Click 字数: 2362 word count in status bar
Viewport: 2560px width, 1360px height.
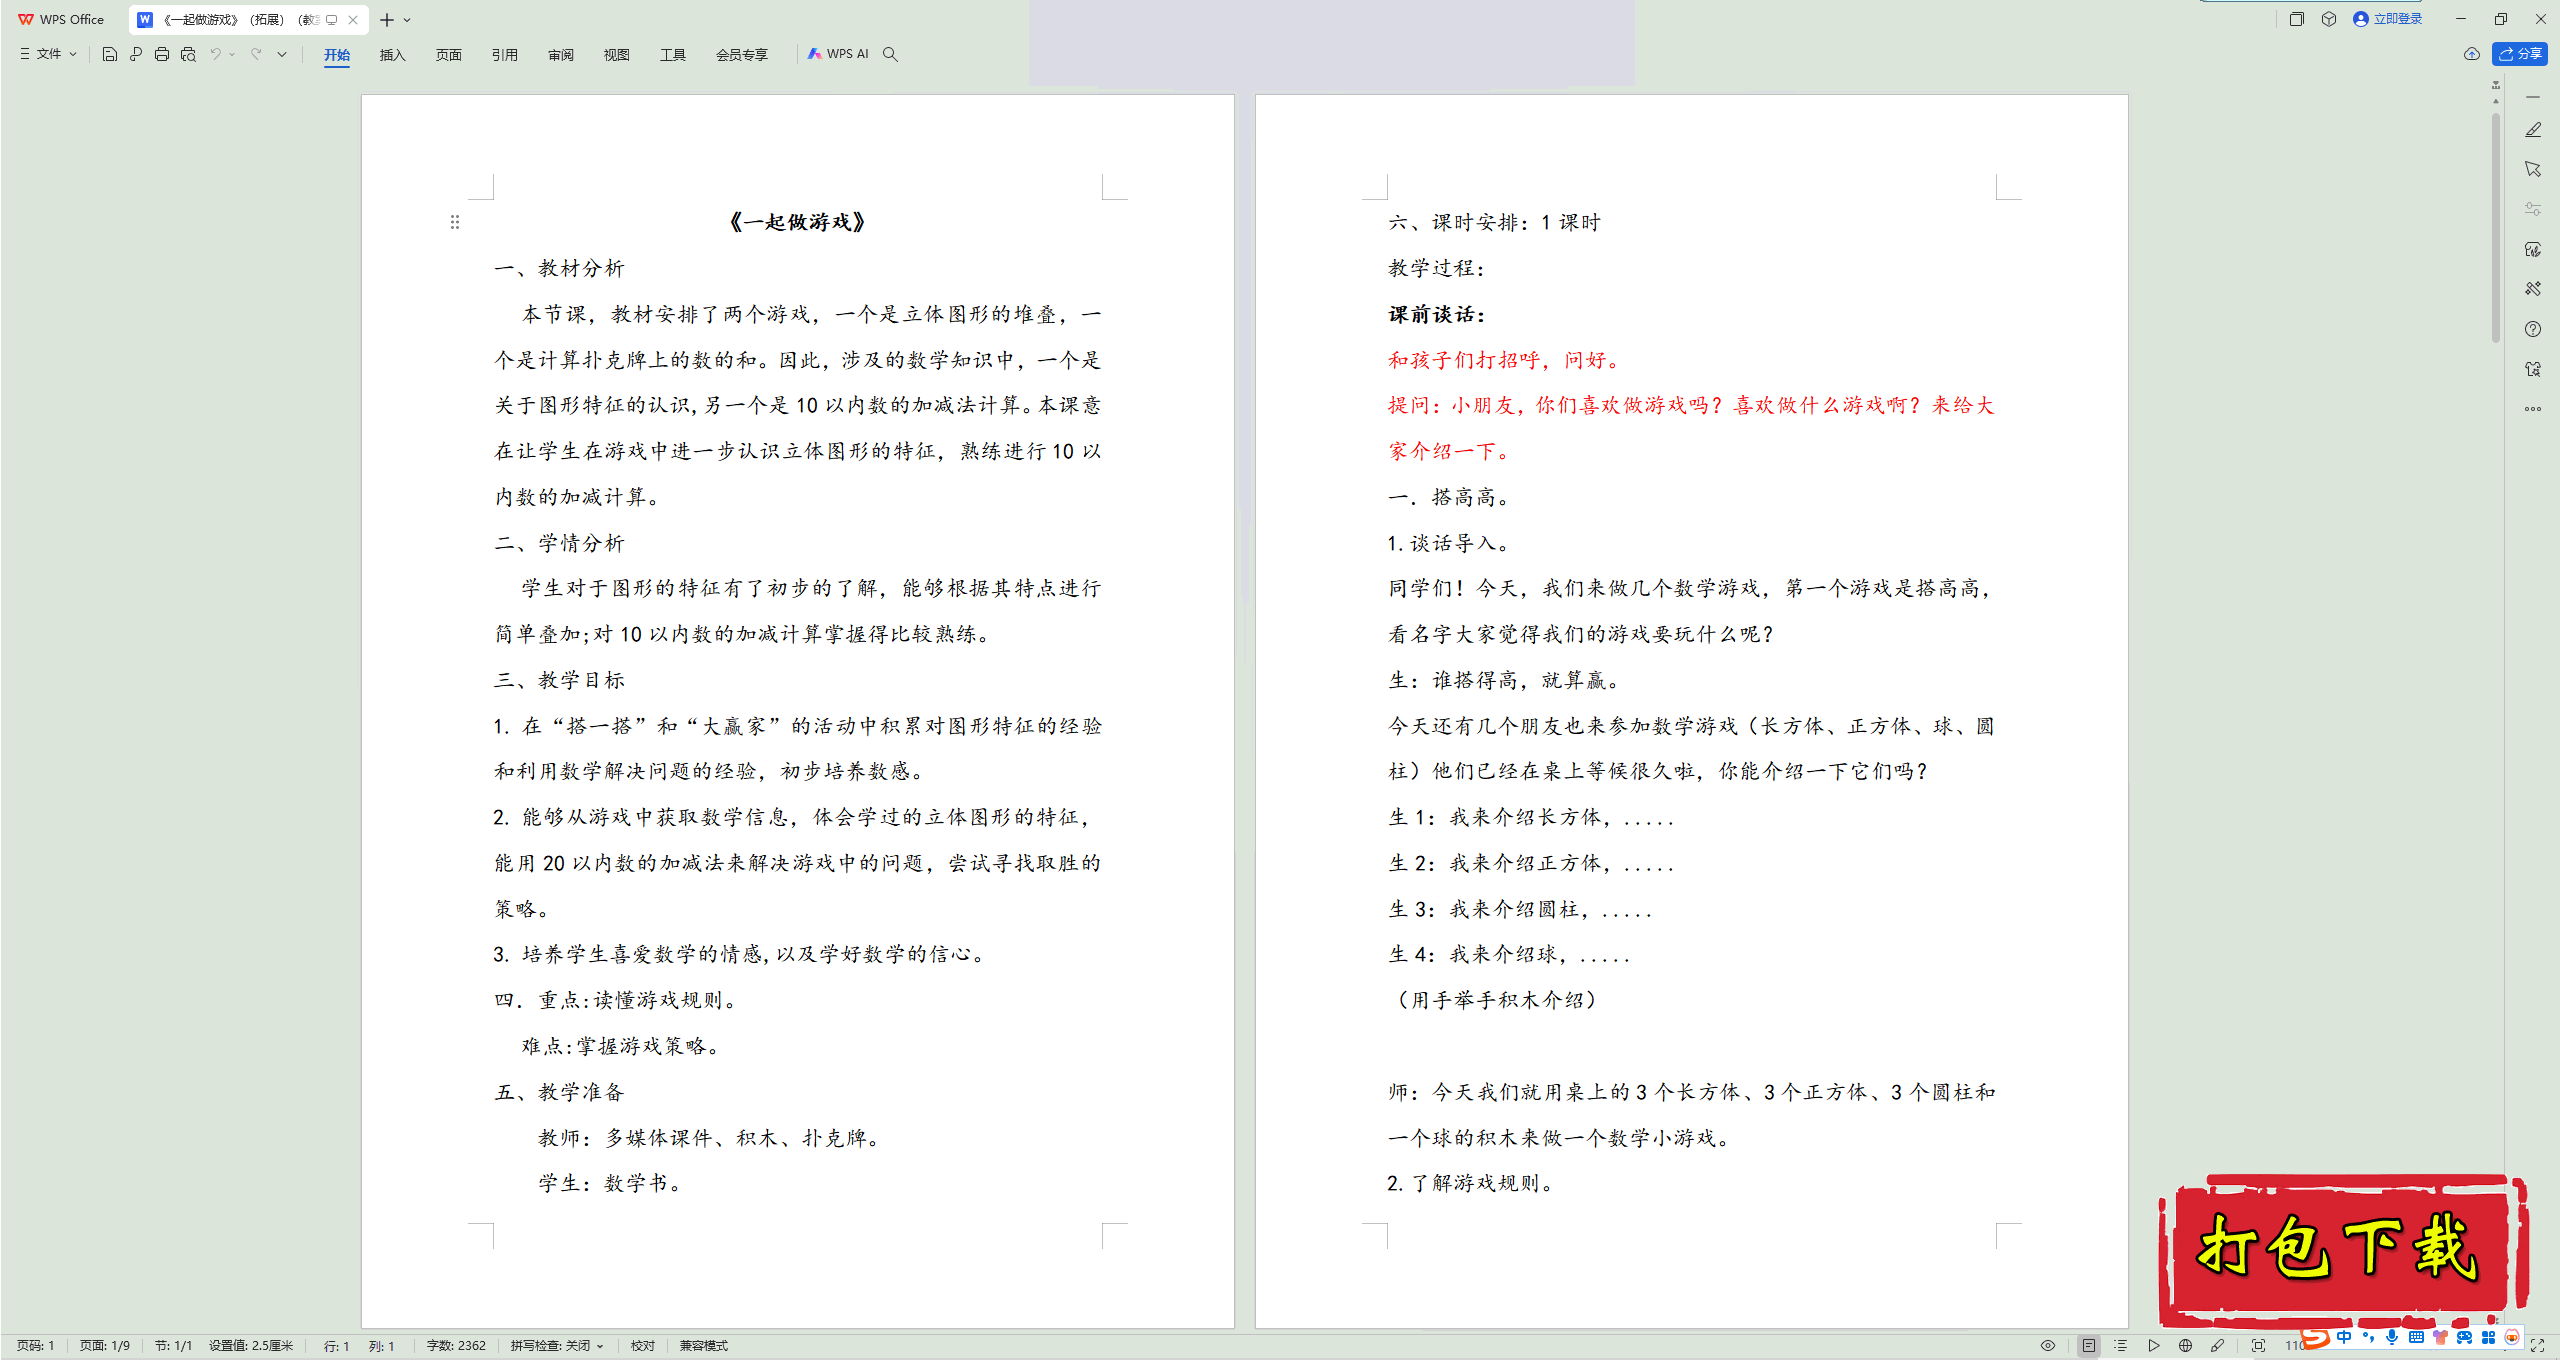456,1346
